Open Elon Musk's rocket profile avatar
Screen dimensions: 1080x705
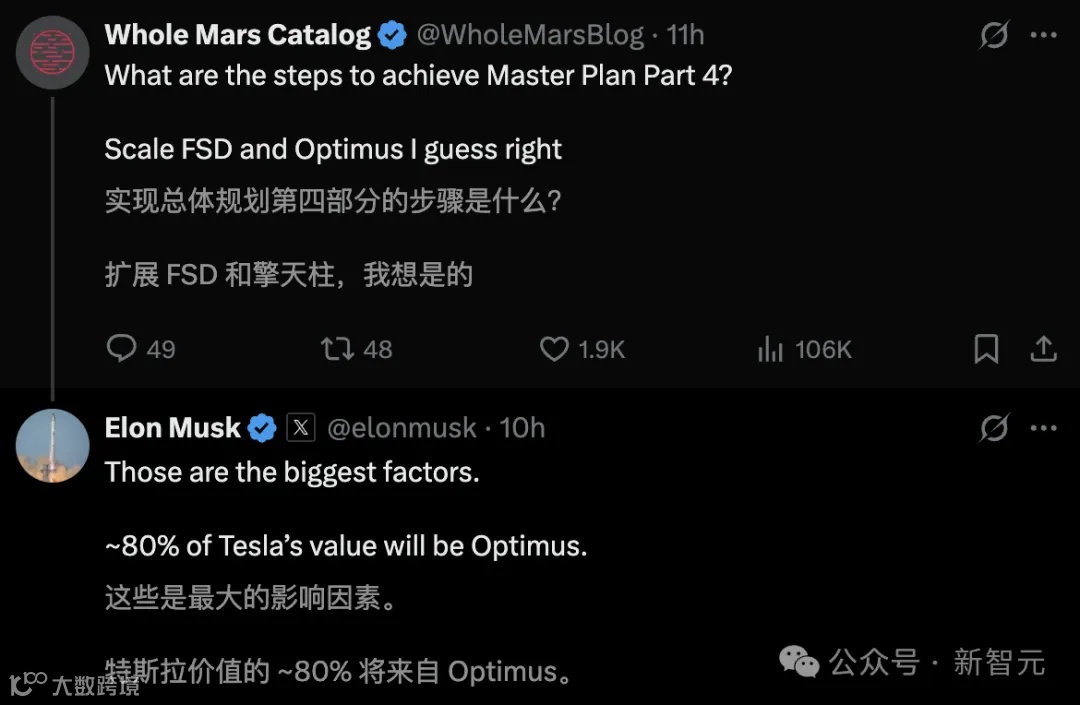tap(53, 445)
